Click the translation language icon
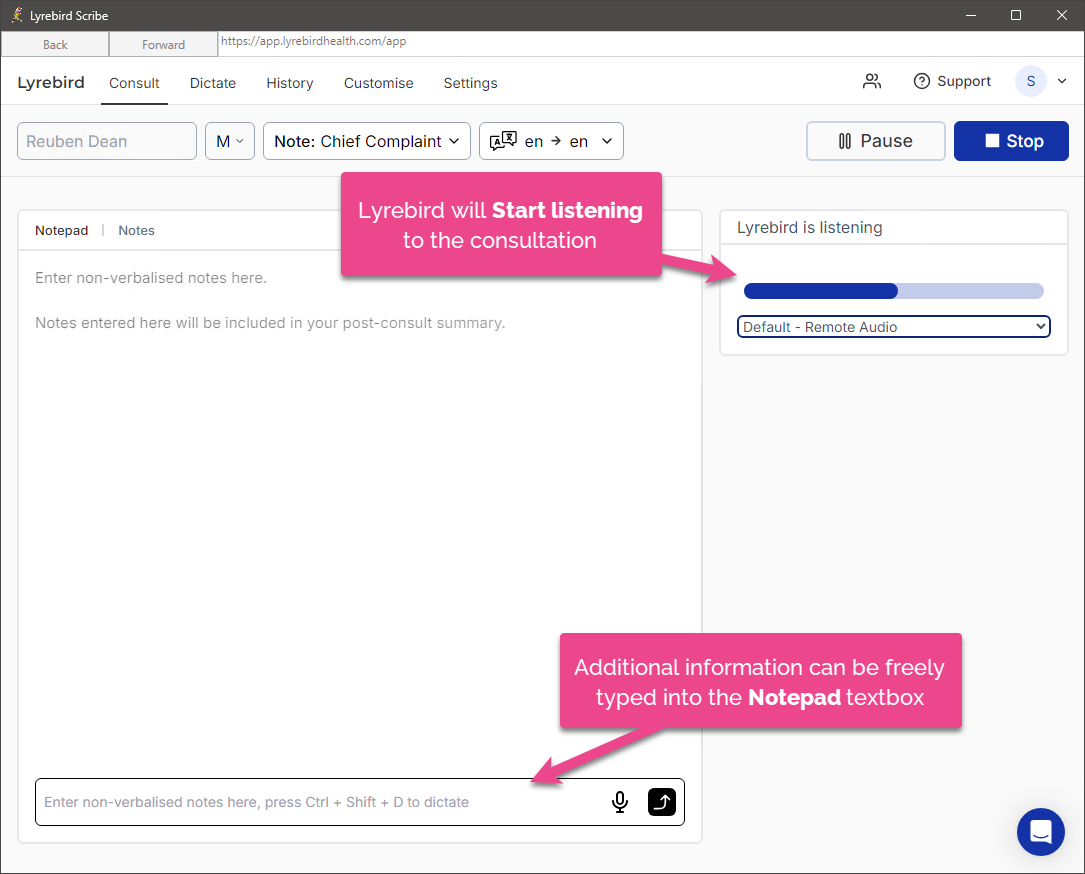 [503, 141]
